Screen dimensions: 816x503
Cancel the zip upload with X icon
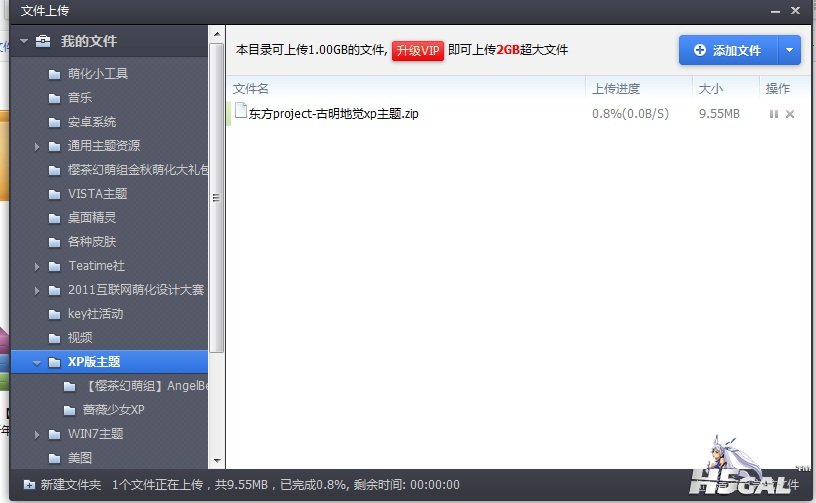(790, 114)
